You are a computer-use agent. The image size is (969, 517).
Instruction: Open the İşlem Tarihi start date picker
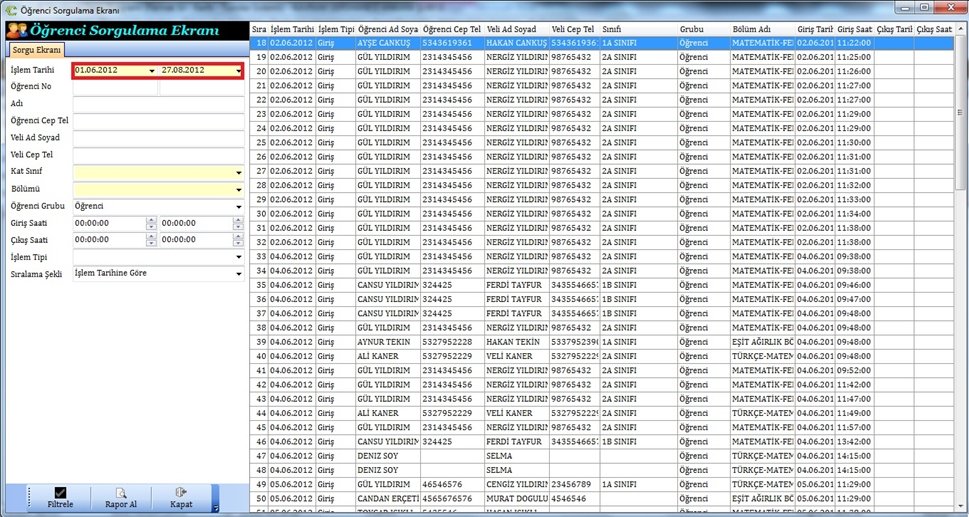pyautogui.click(x=151, y=71)
